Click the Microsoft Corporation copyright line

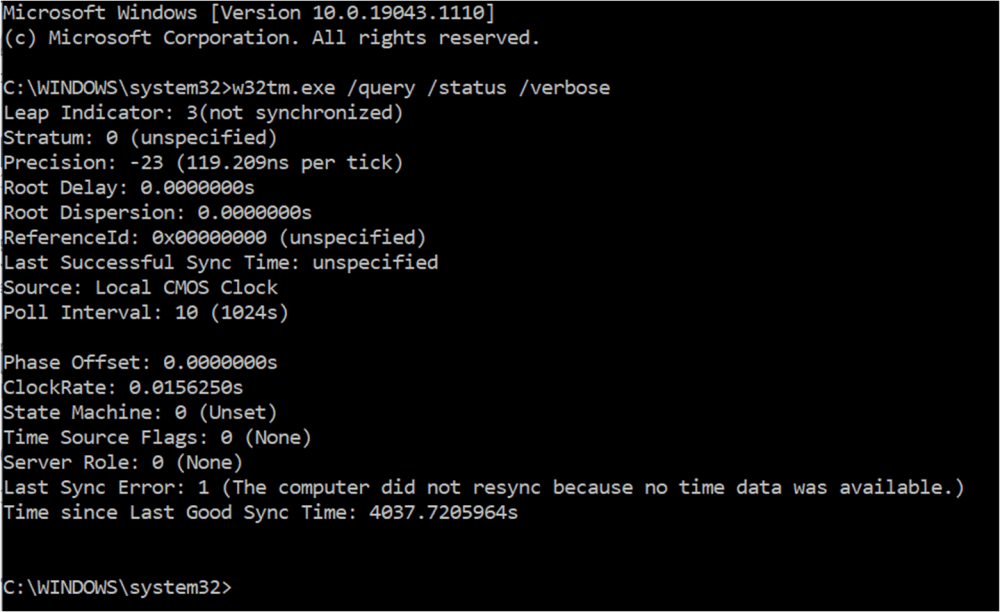point(272,38)
